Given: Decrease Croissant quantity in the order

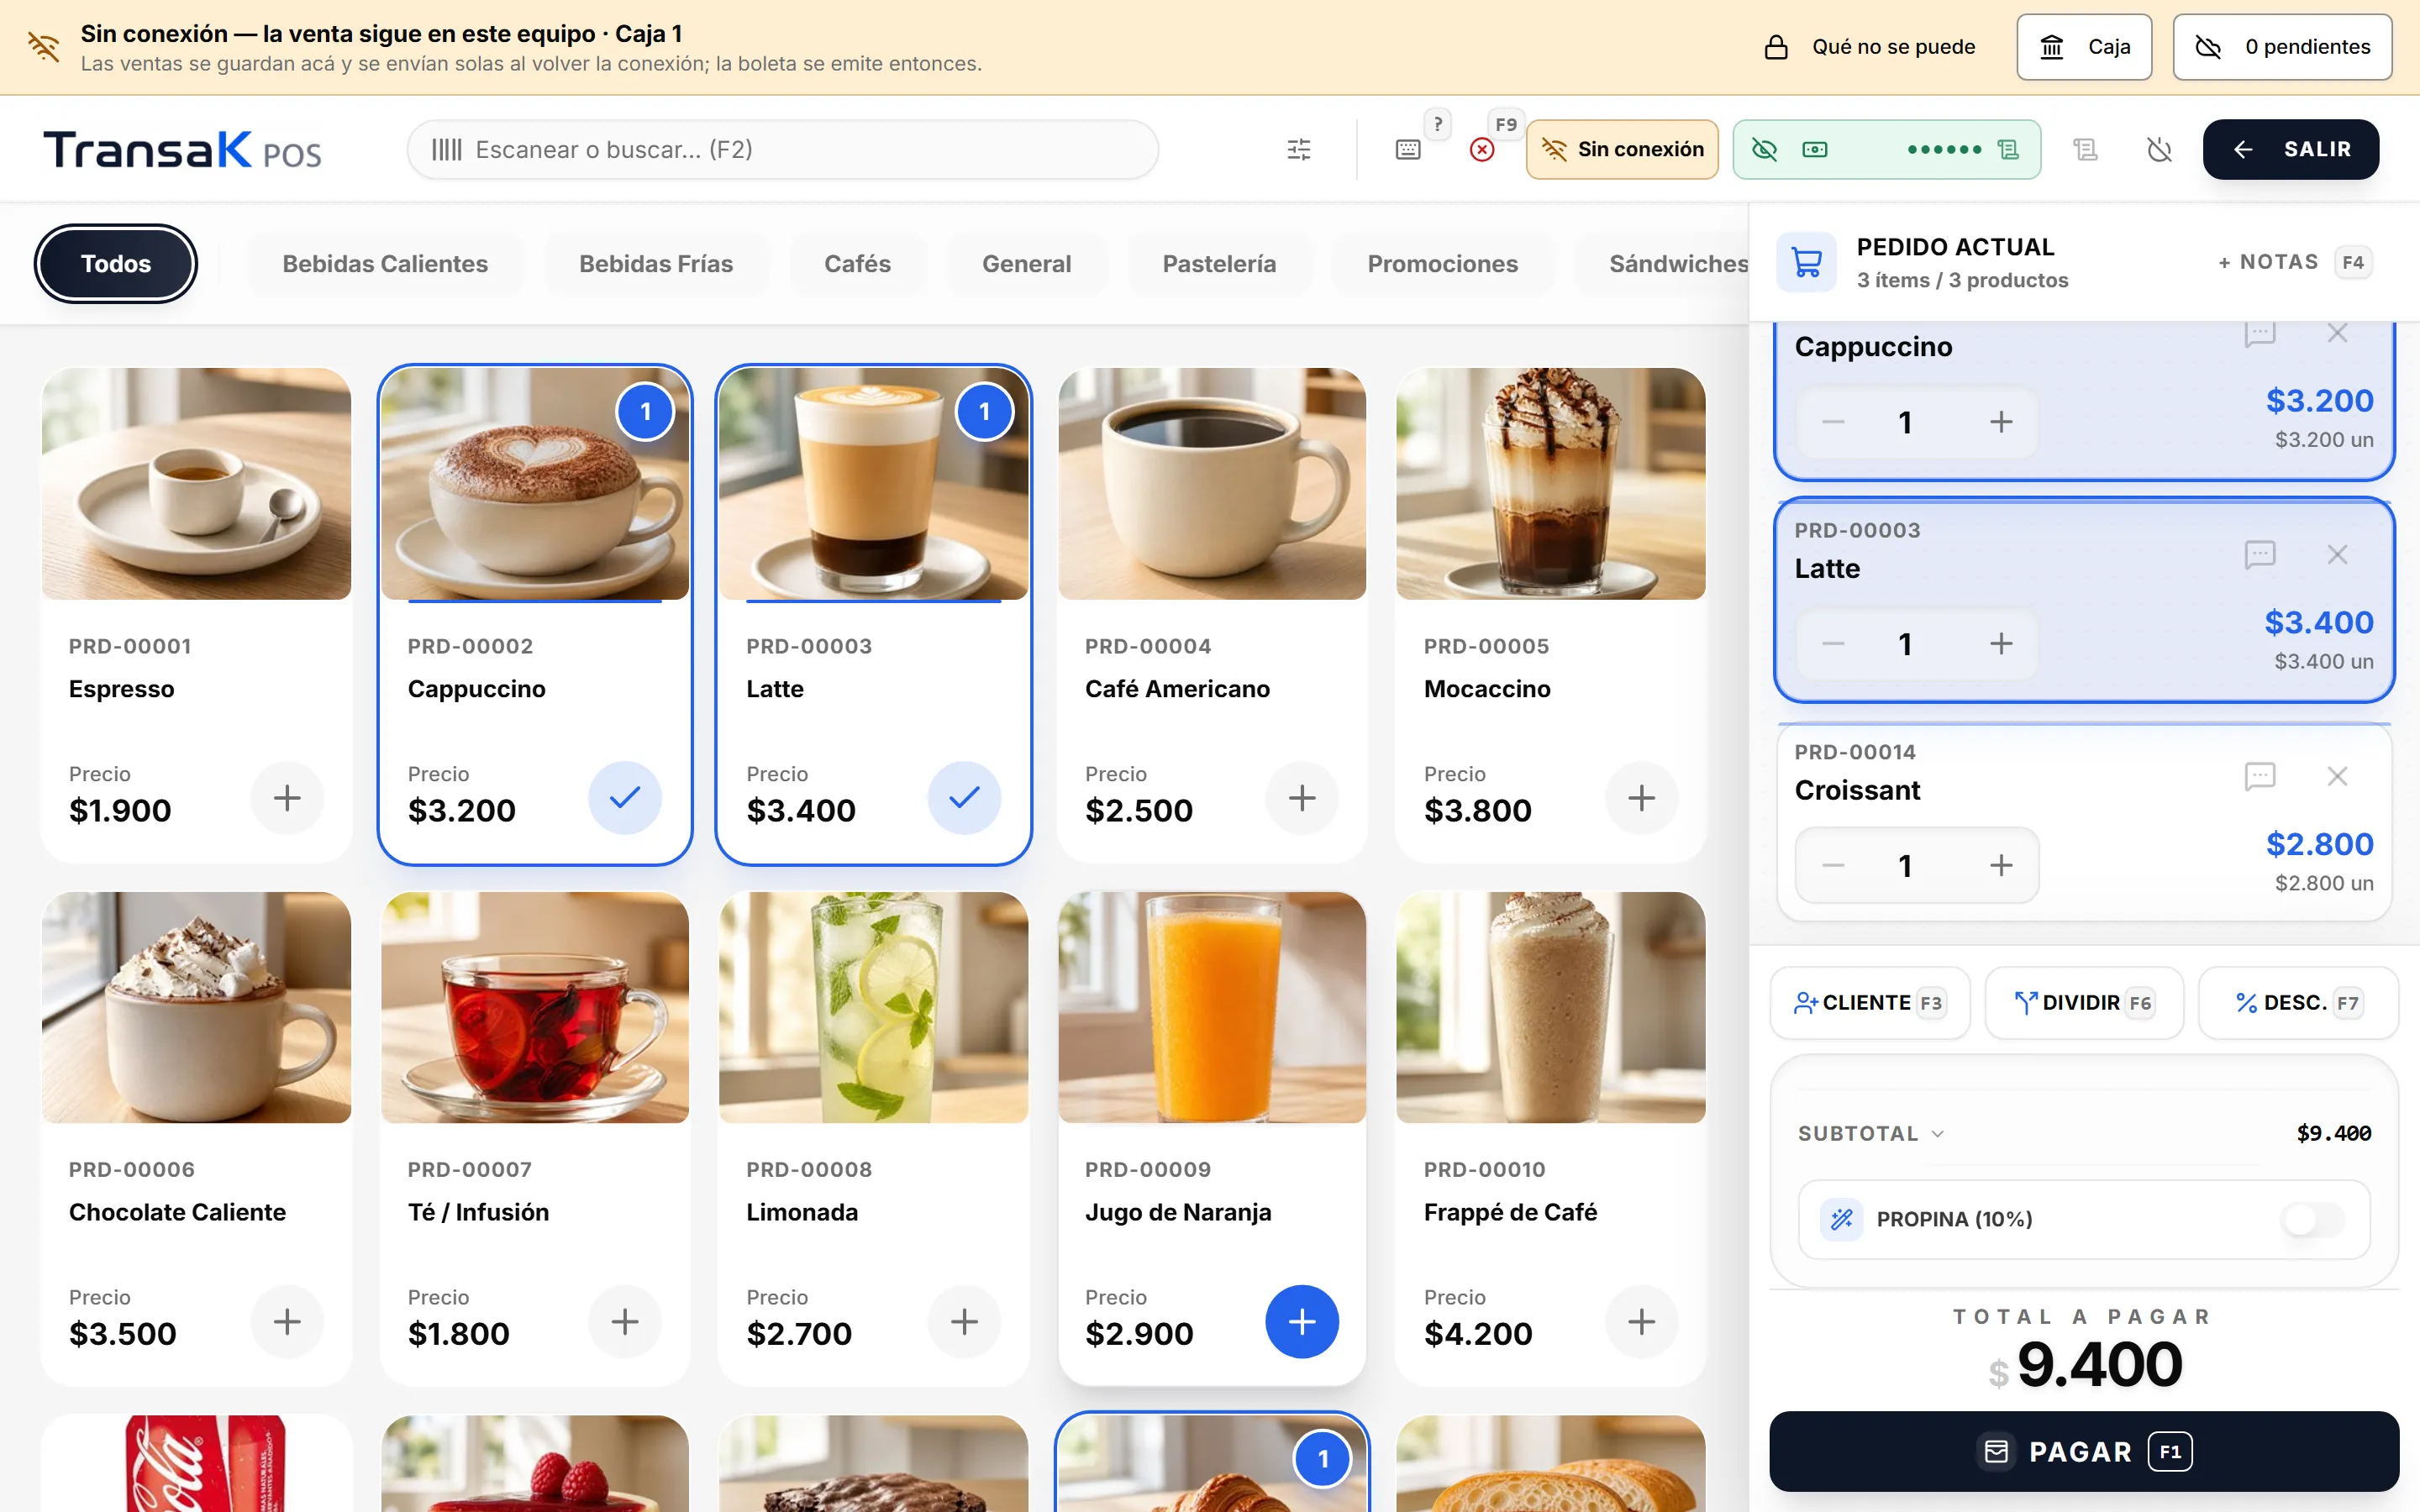Looking at the screenshot, I should click(x=1833, y=866).
